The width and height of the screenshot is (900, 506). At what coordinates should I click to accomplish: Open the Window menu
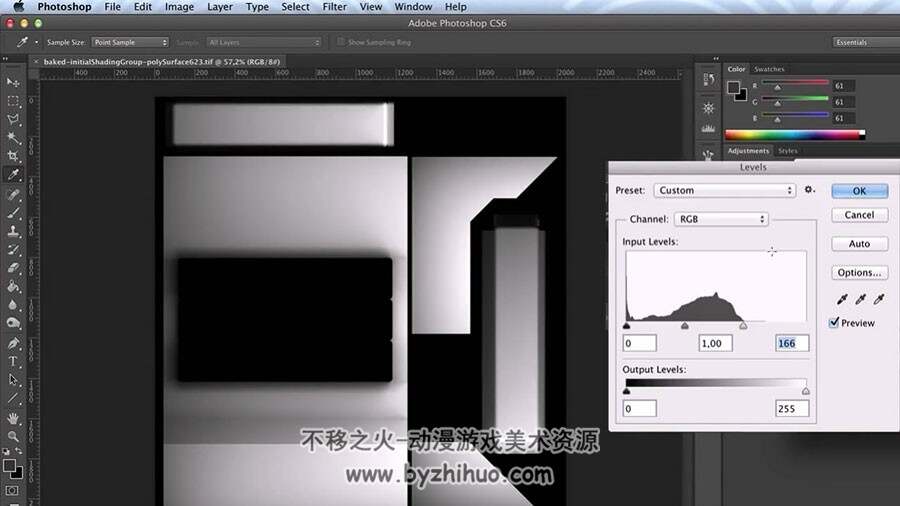413,7
